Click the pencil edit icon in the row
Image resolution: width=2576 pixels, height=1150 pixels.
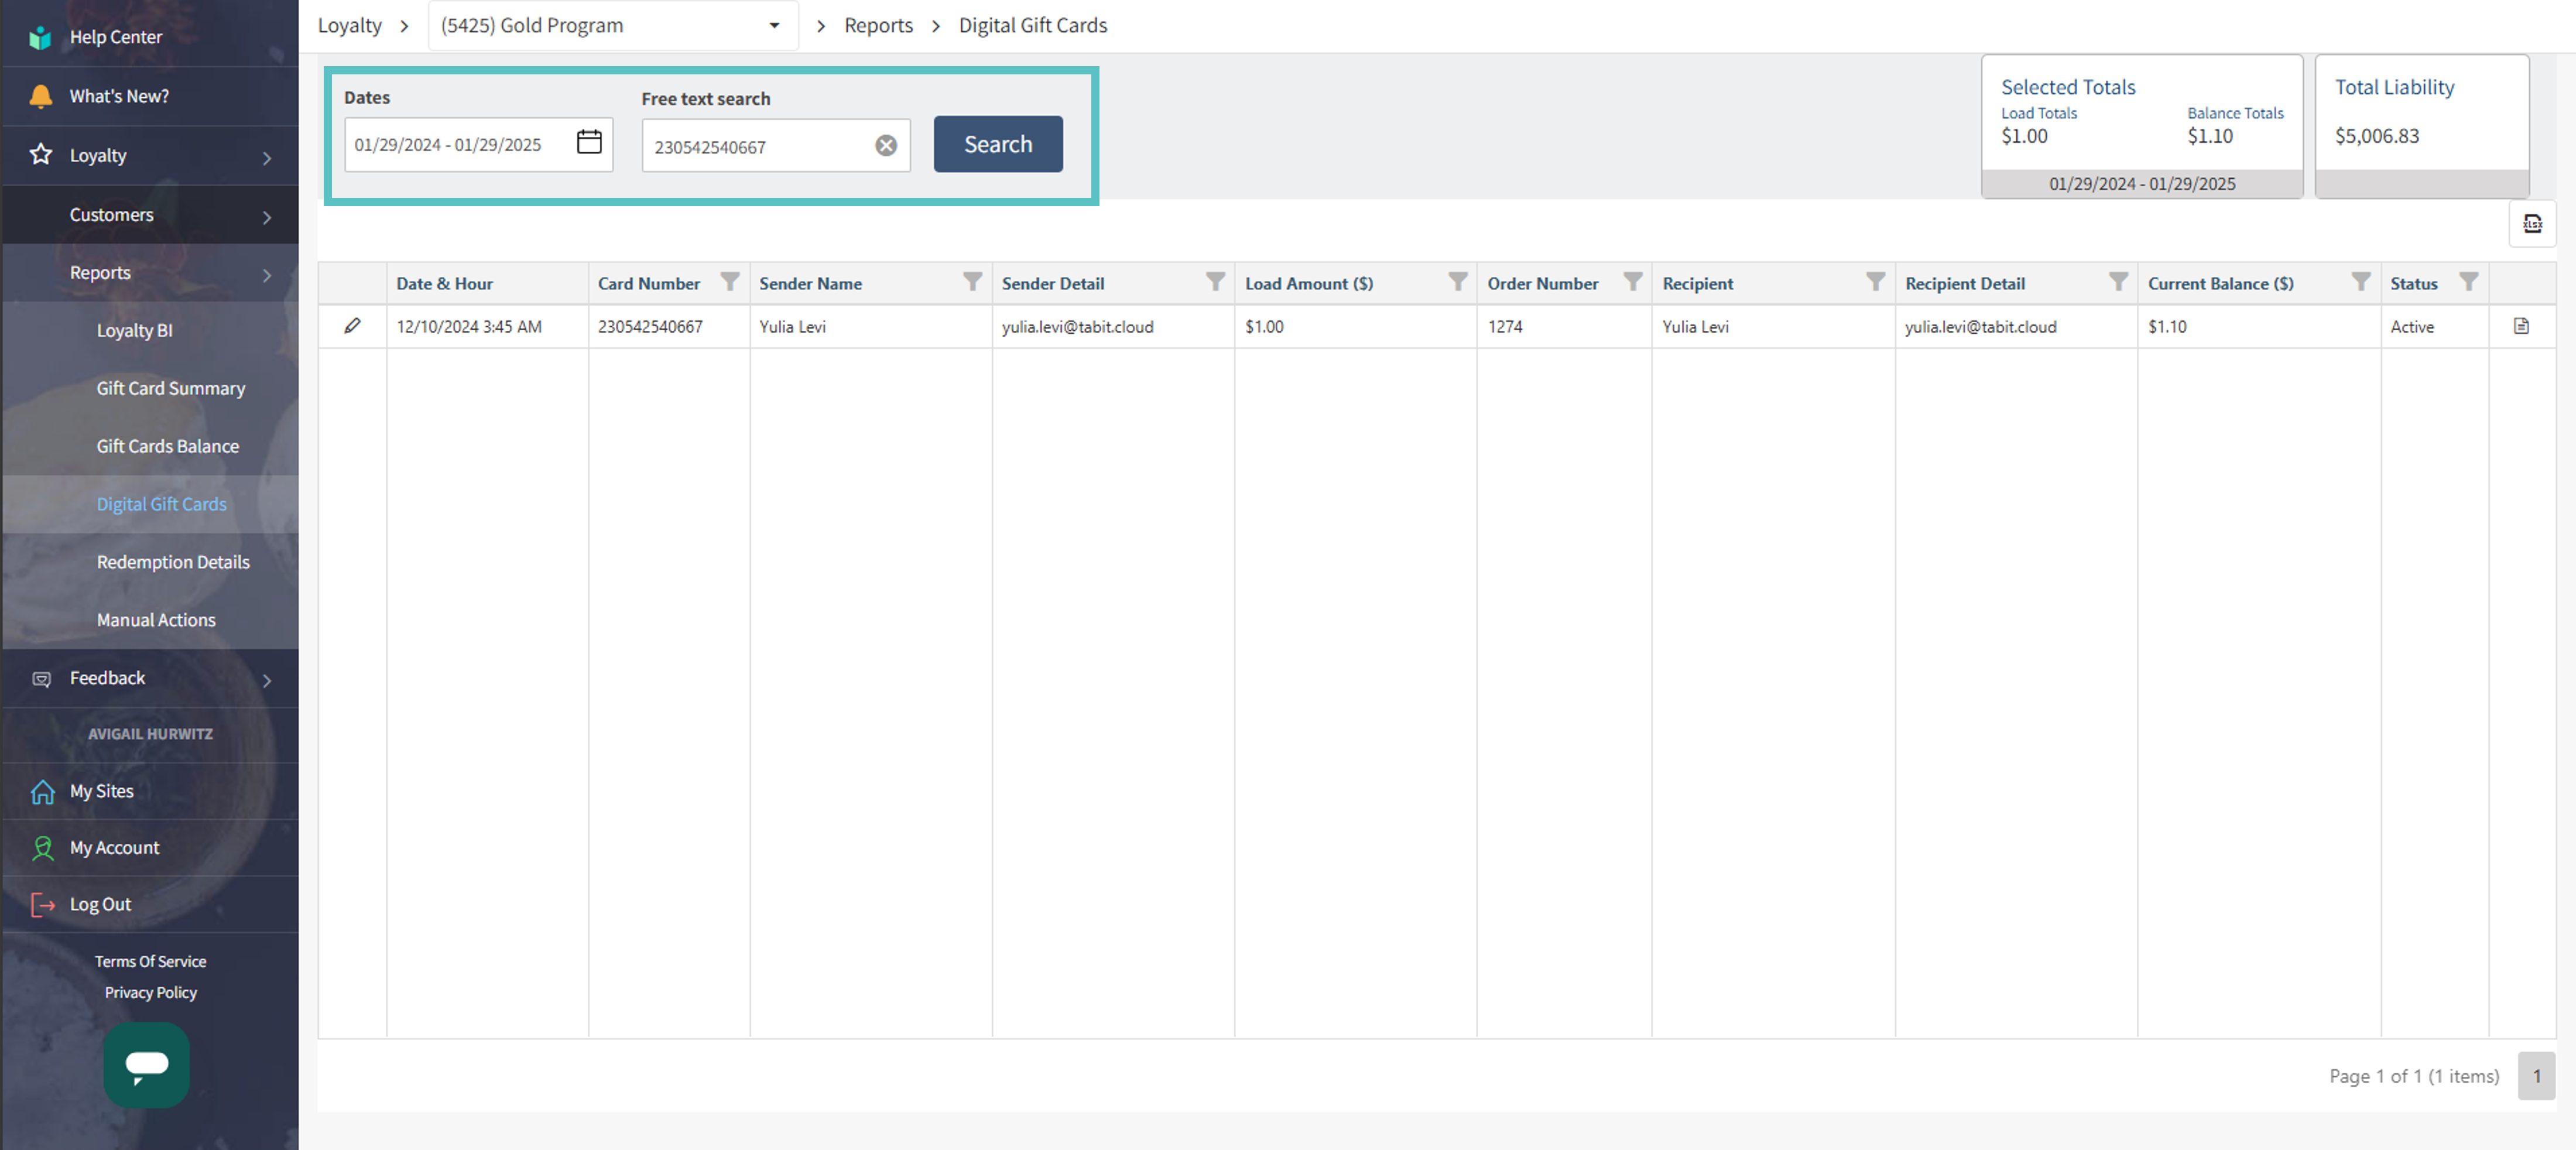(x=352, y=326)
